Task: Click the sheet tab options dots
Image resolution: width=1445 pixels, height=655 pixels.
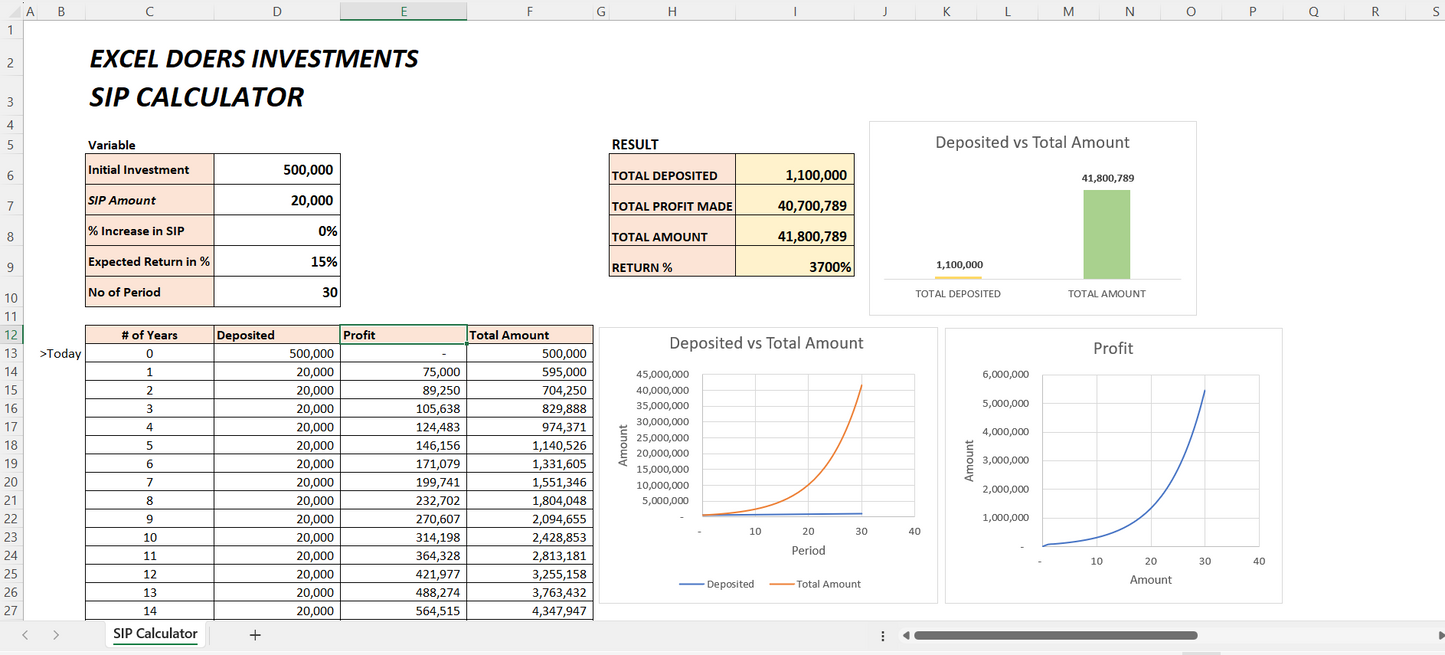Action: click(882, 636)
